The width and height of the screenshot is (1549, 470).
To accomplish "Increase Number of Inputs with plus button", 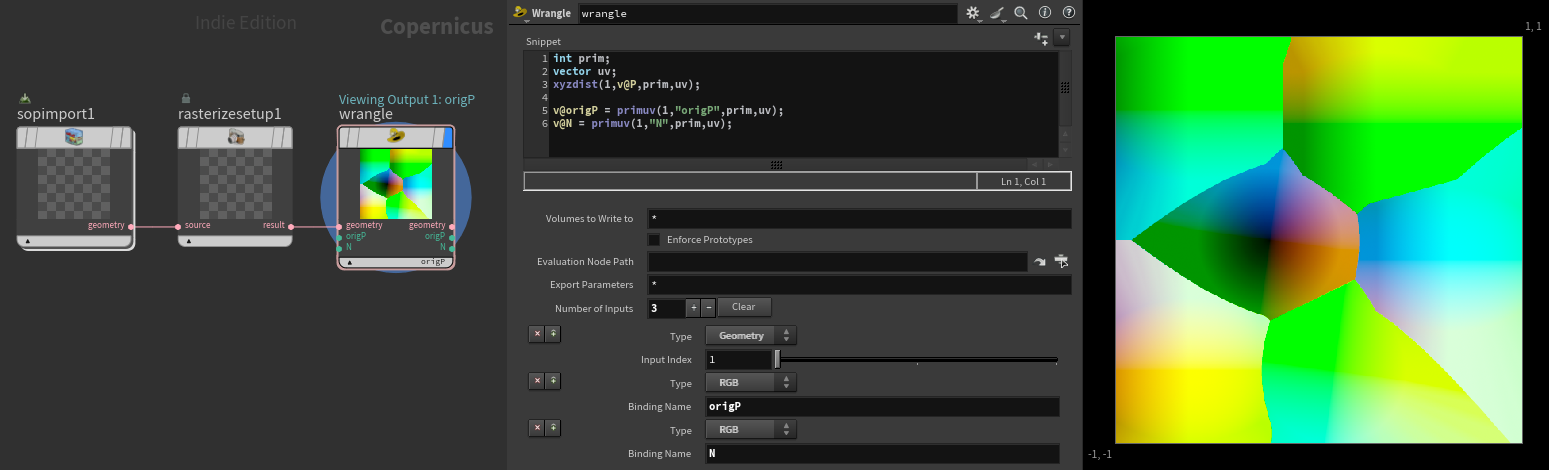I will coord(692,308).
